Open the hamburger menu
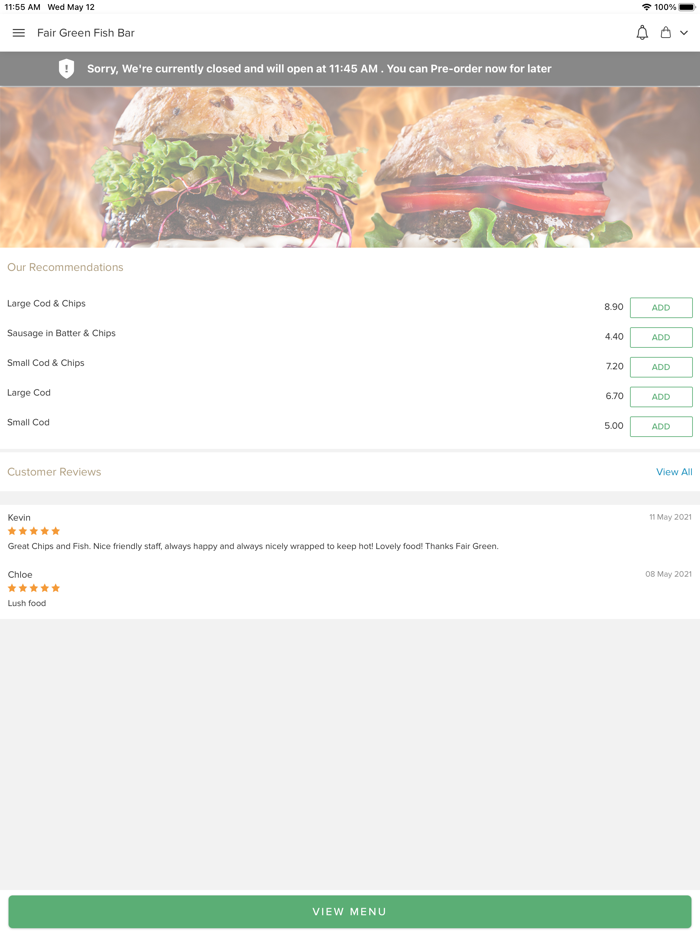700x934 pixels. click(x=18, y=33)
